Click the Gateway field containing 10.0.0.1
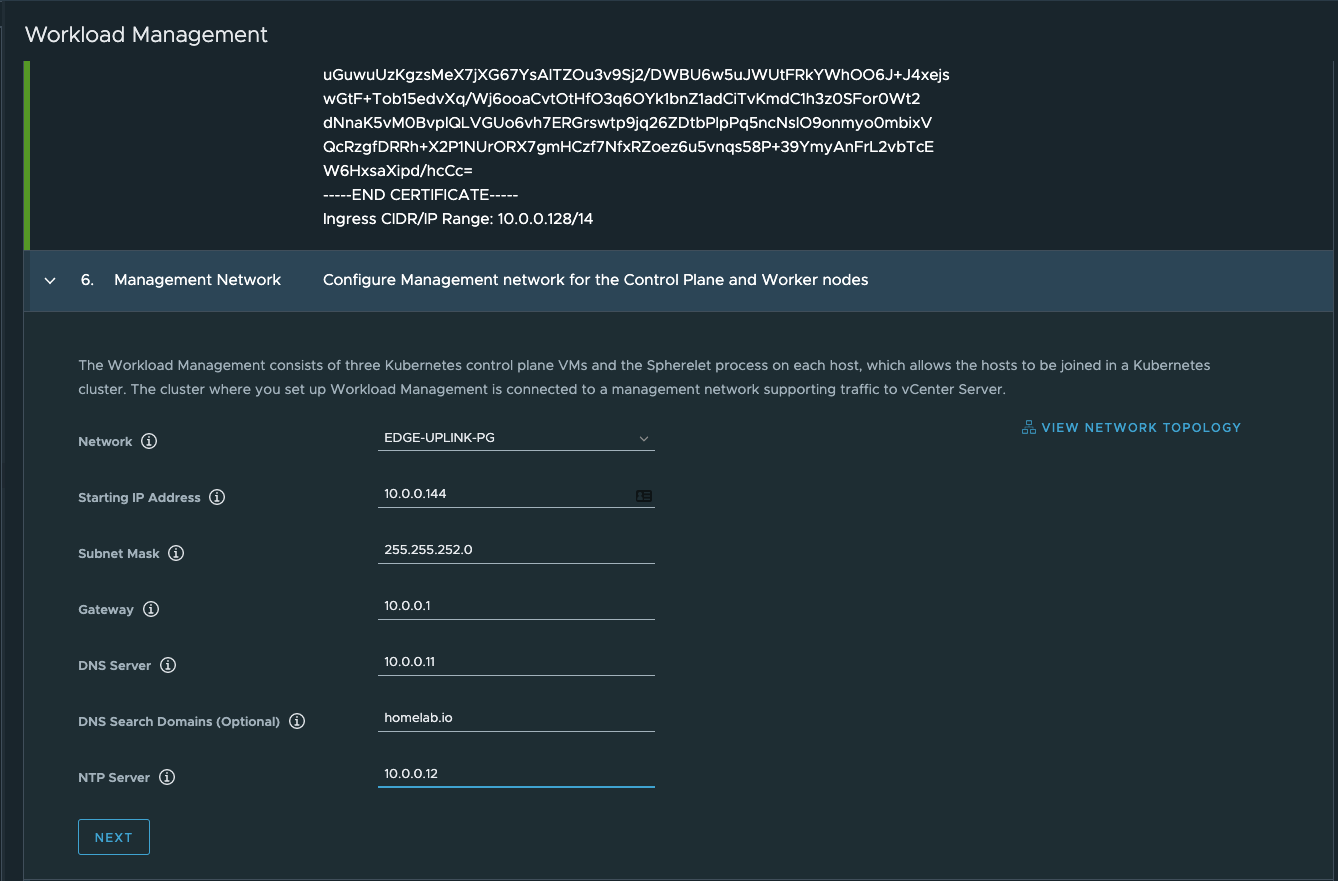1338x881 pixels. pos(516,606)
